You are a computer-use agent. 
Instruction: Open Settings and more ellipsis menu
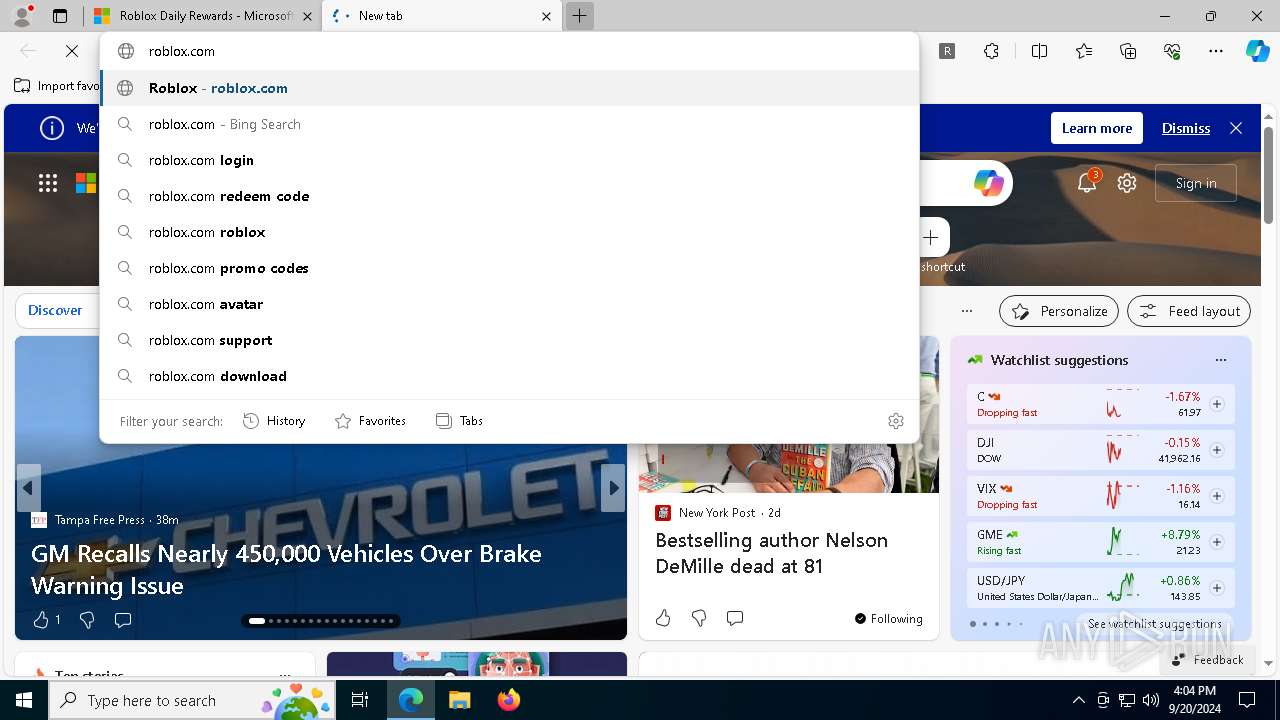coord(1216,51)
